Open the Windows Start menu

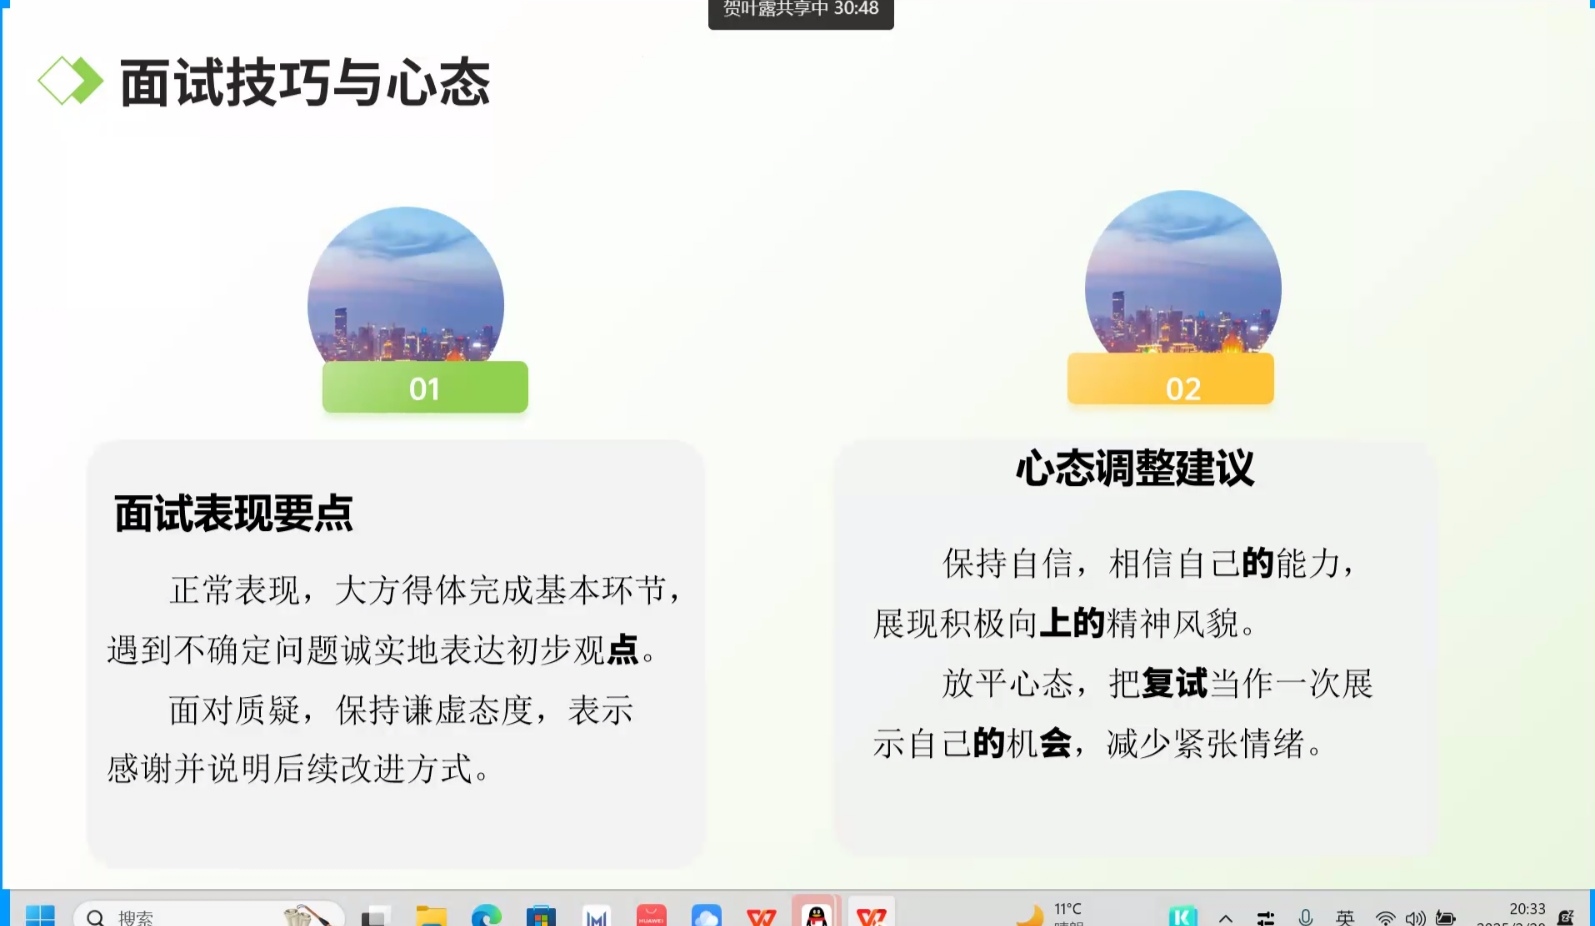click(x=40, y=915)
